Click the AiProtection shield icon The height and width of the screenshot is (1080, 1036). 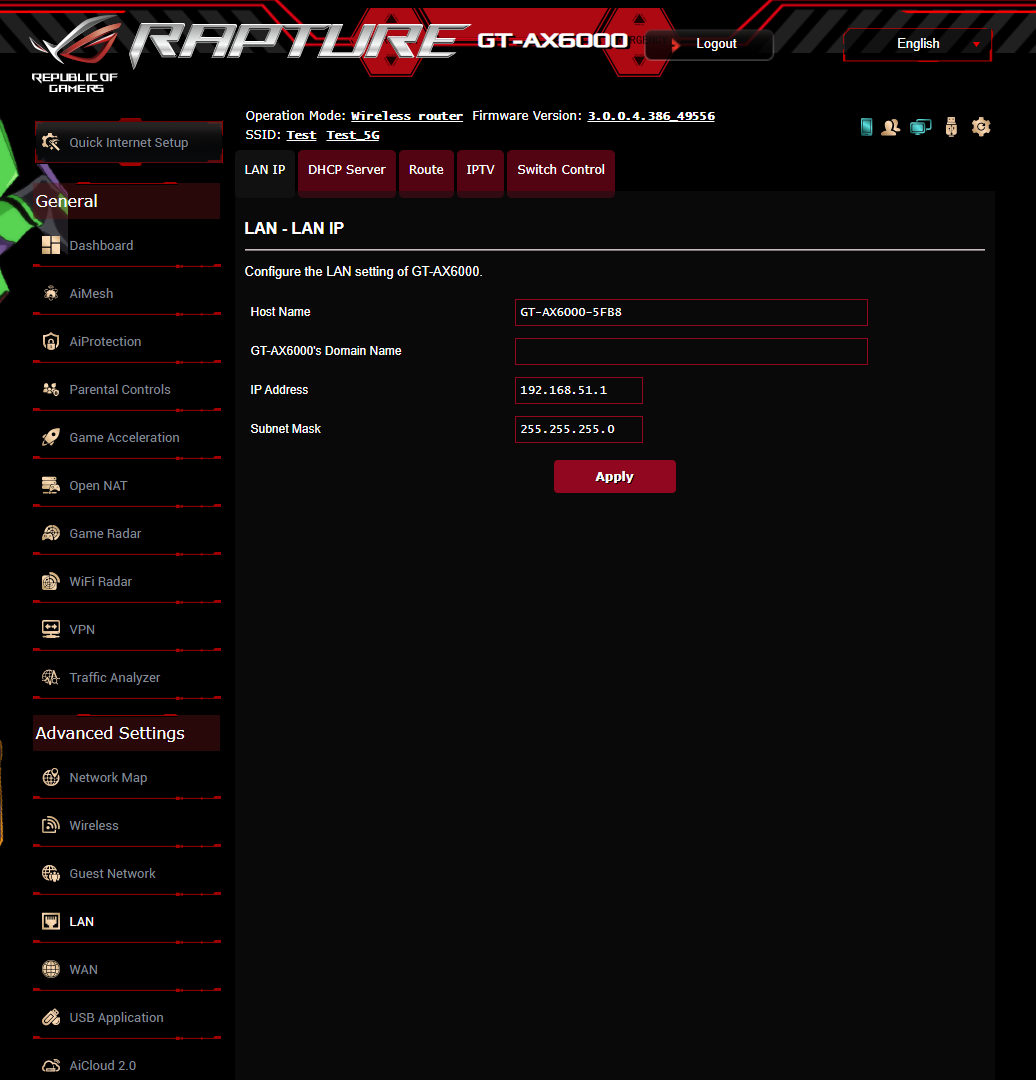pos(51,342)
